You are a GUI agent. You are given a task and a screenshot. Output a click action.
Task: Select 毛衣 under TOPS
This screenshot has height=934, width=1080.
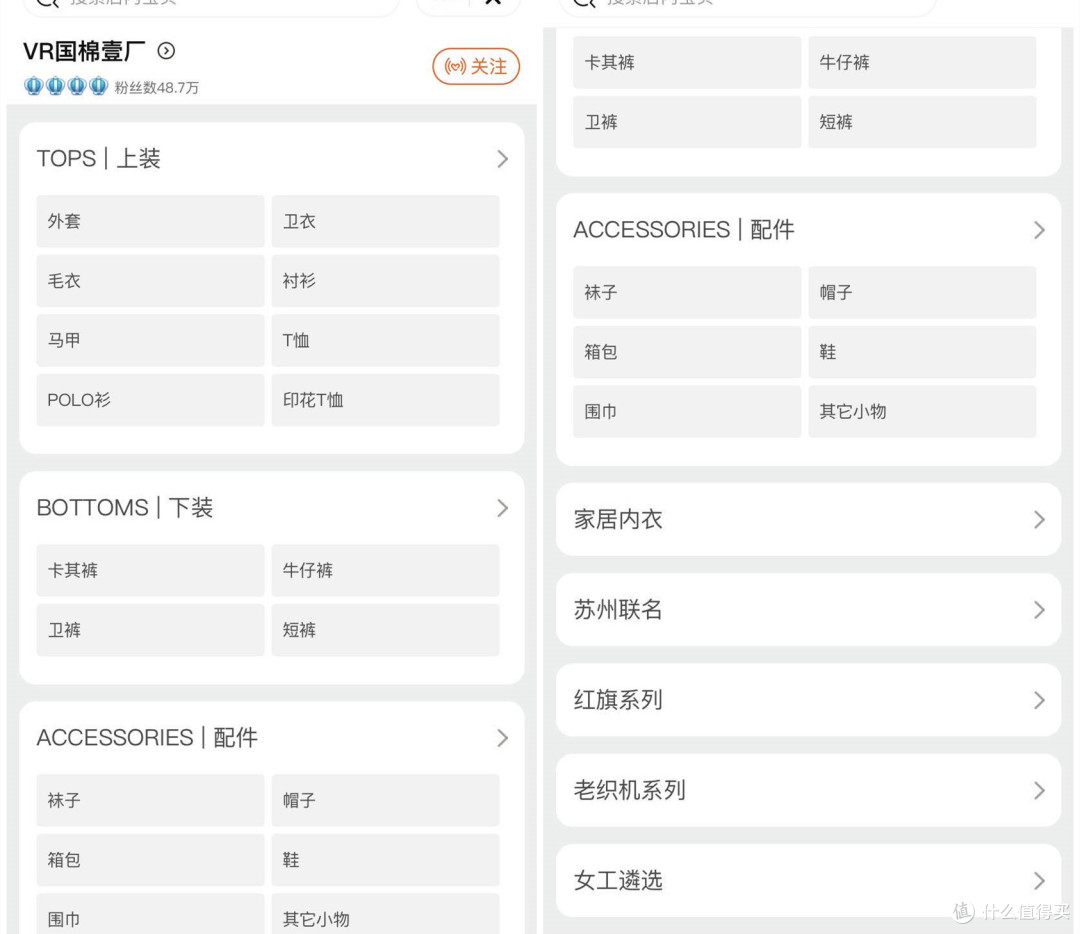[150, 281]
